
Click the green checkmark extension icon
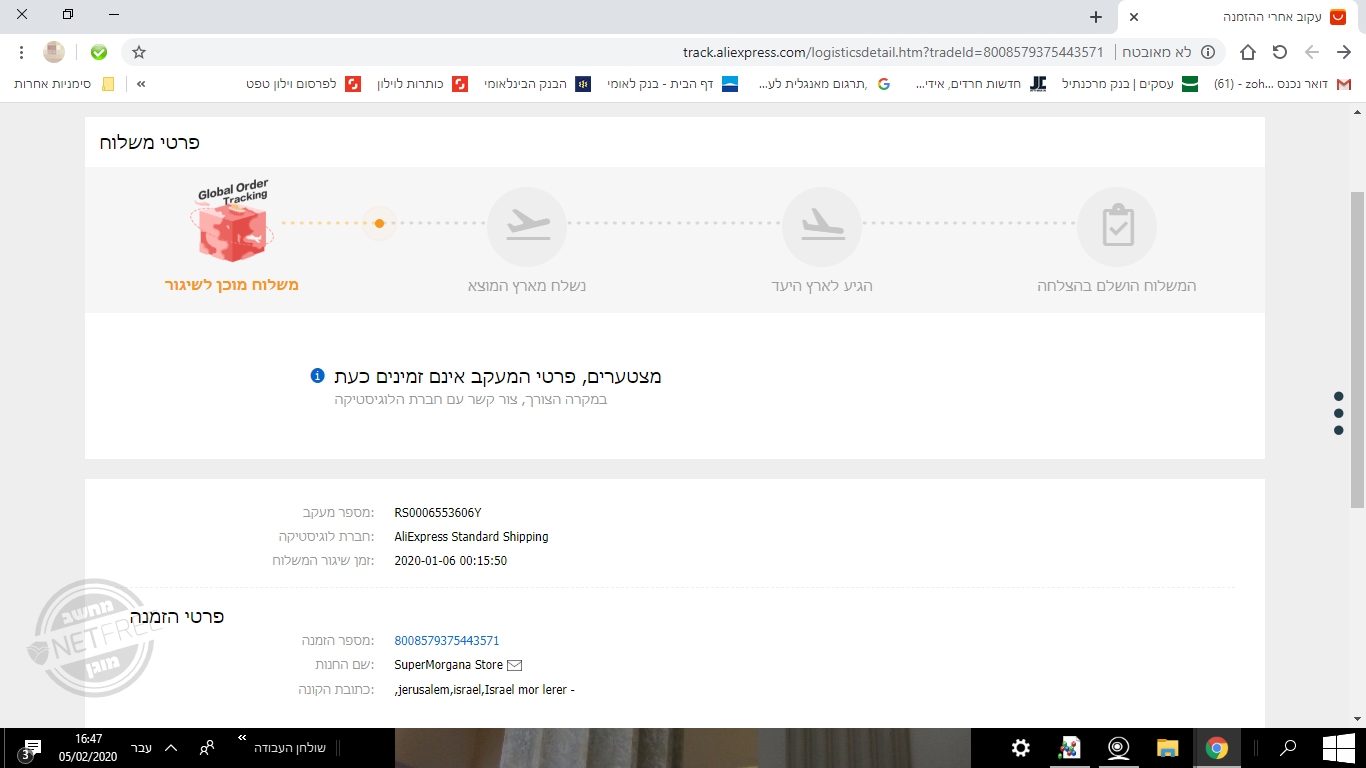[x=98, y=52]
